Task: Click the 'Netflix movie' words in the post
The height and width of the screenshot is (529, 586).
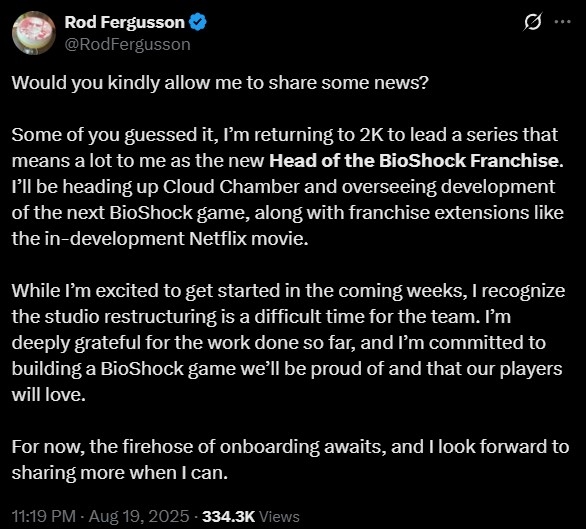Action: point(249,239)
